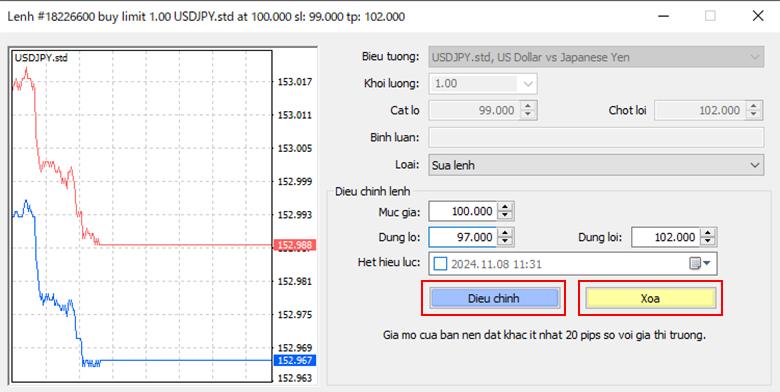Decrease Dung loi with down arrow

tap(707, 242)
